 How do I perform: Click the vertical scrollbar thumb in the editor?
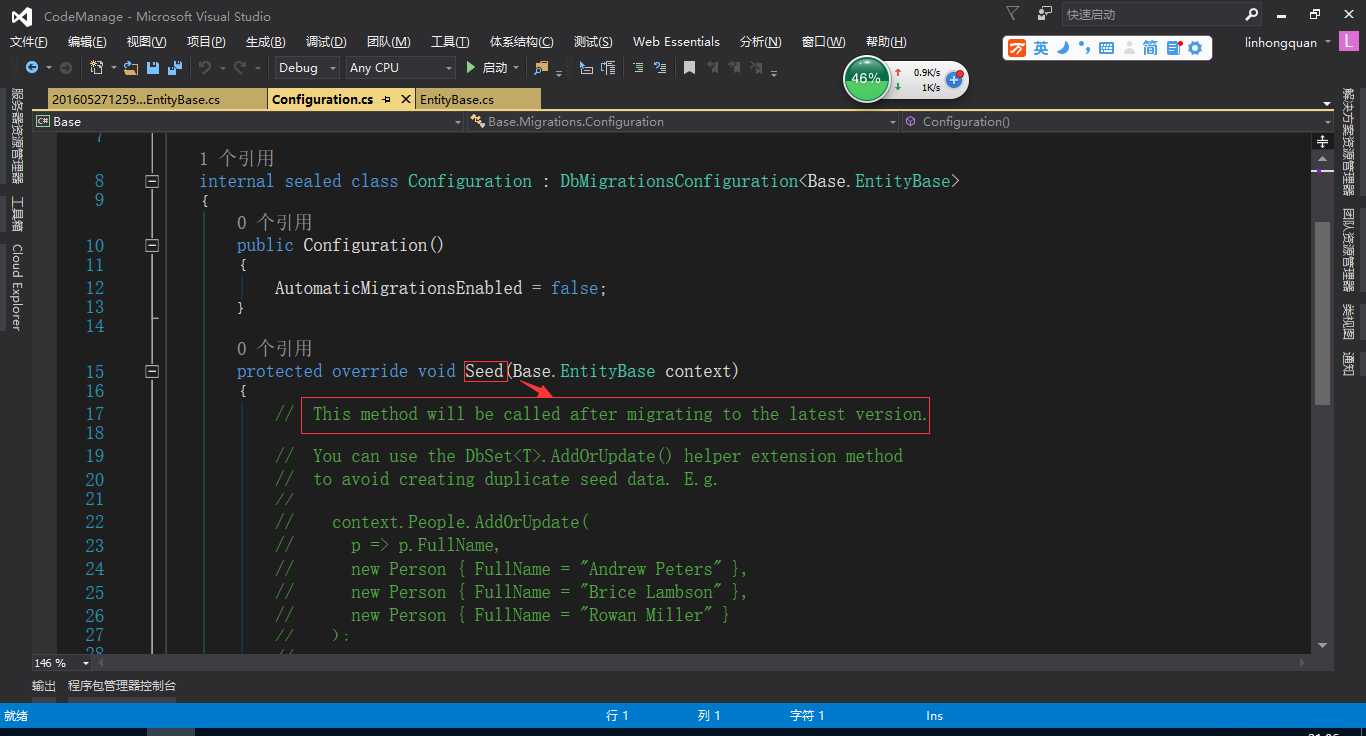1322,312
